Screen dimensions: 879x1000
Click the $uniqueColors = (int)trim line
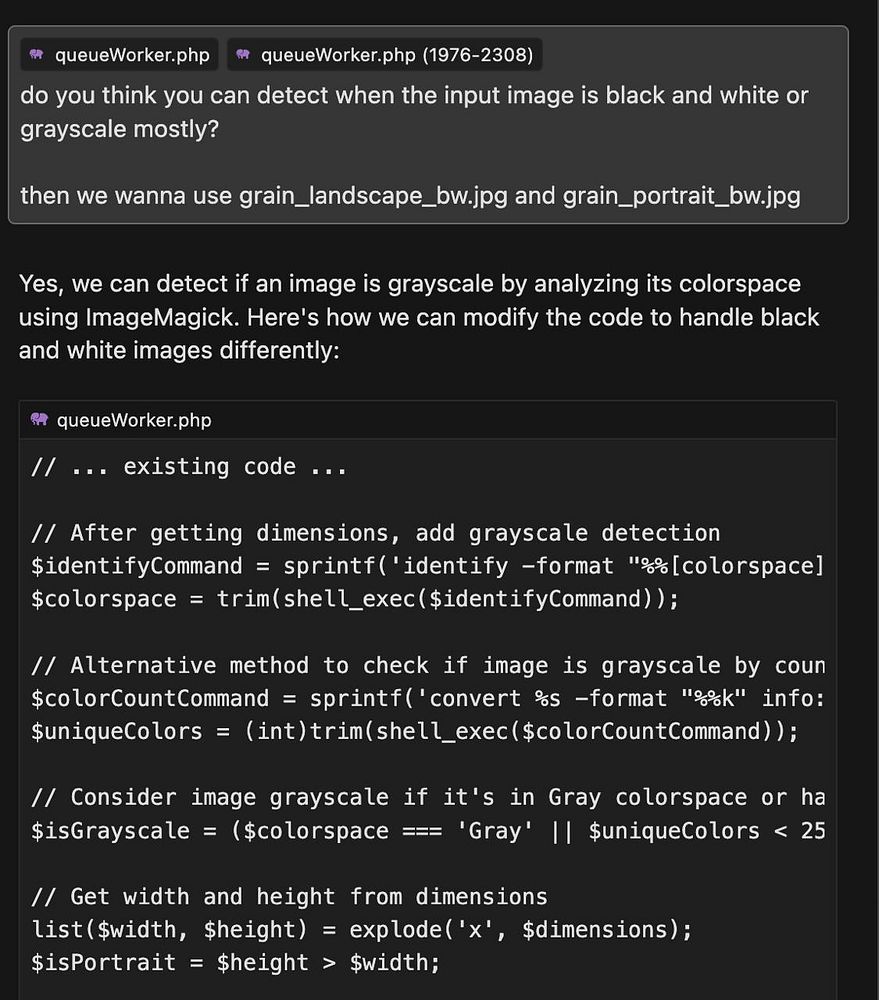414,731
